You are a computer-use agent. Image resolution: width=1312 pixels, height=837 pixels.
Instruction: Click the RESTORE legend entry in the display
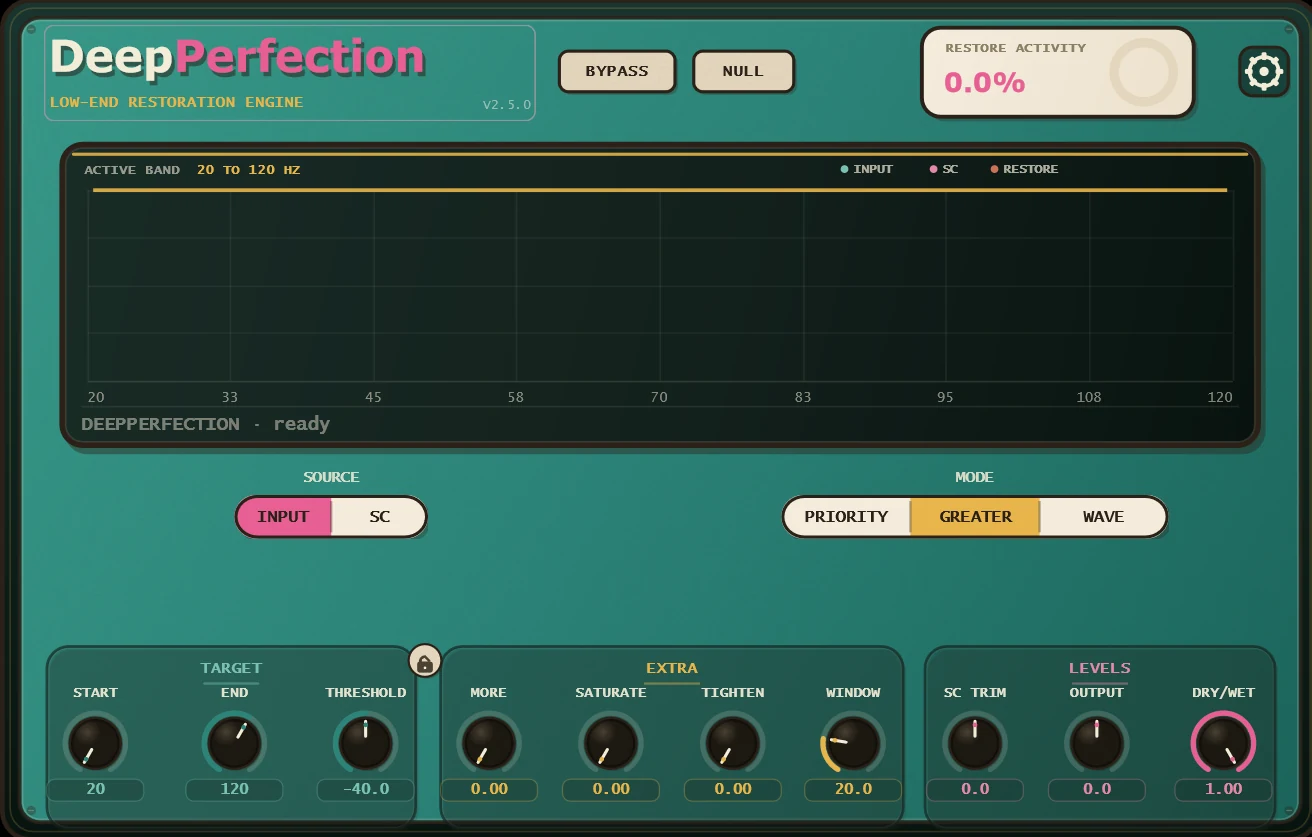1025,169
